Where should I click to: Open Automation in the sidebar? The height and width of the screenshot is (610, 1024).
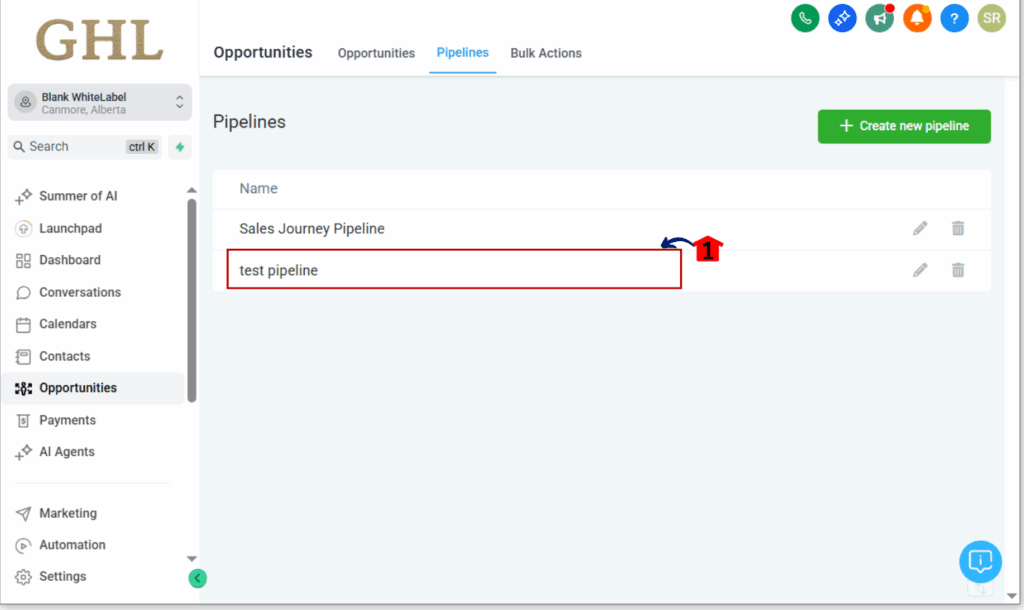(72, 545)
